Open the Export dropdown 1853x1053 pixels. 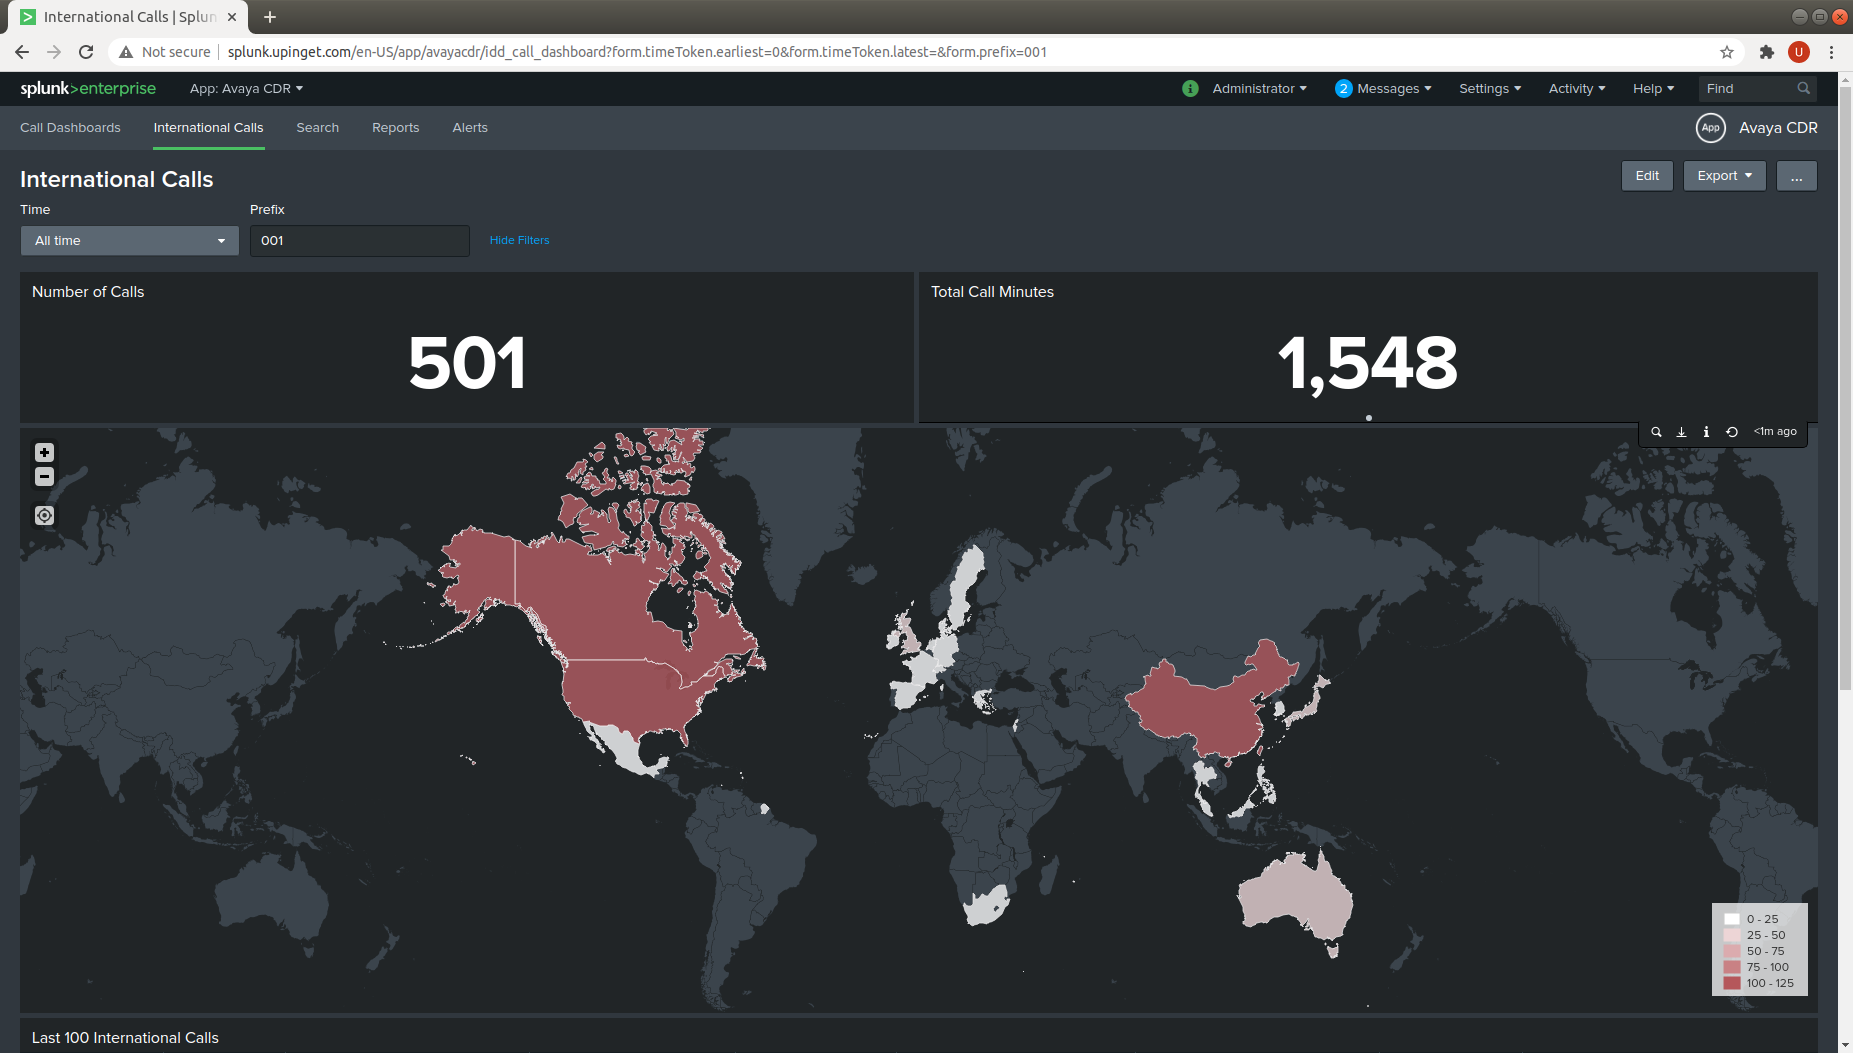tap(1725, 176)
